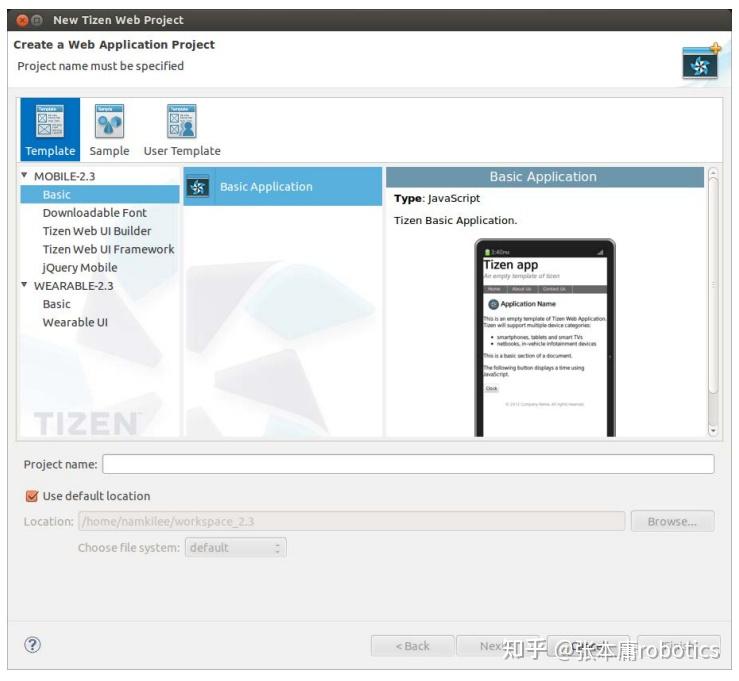Click the Basic Application description header
This screenshot has height=681, width=739.
(x=545, y=177)
